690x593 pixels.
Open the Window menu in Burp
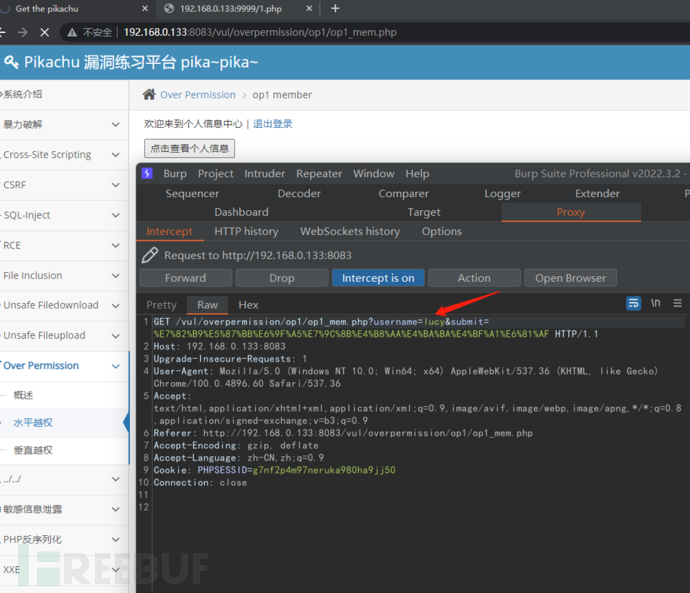[374, 174]
